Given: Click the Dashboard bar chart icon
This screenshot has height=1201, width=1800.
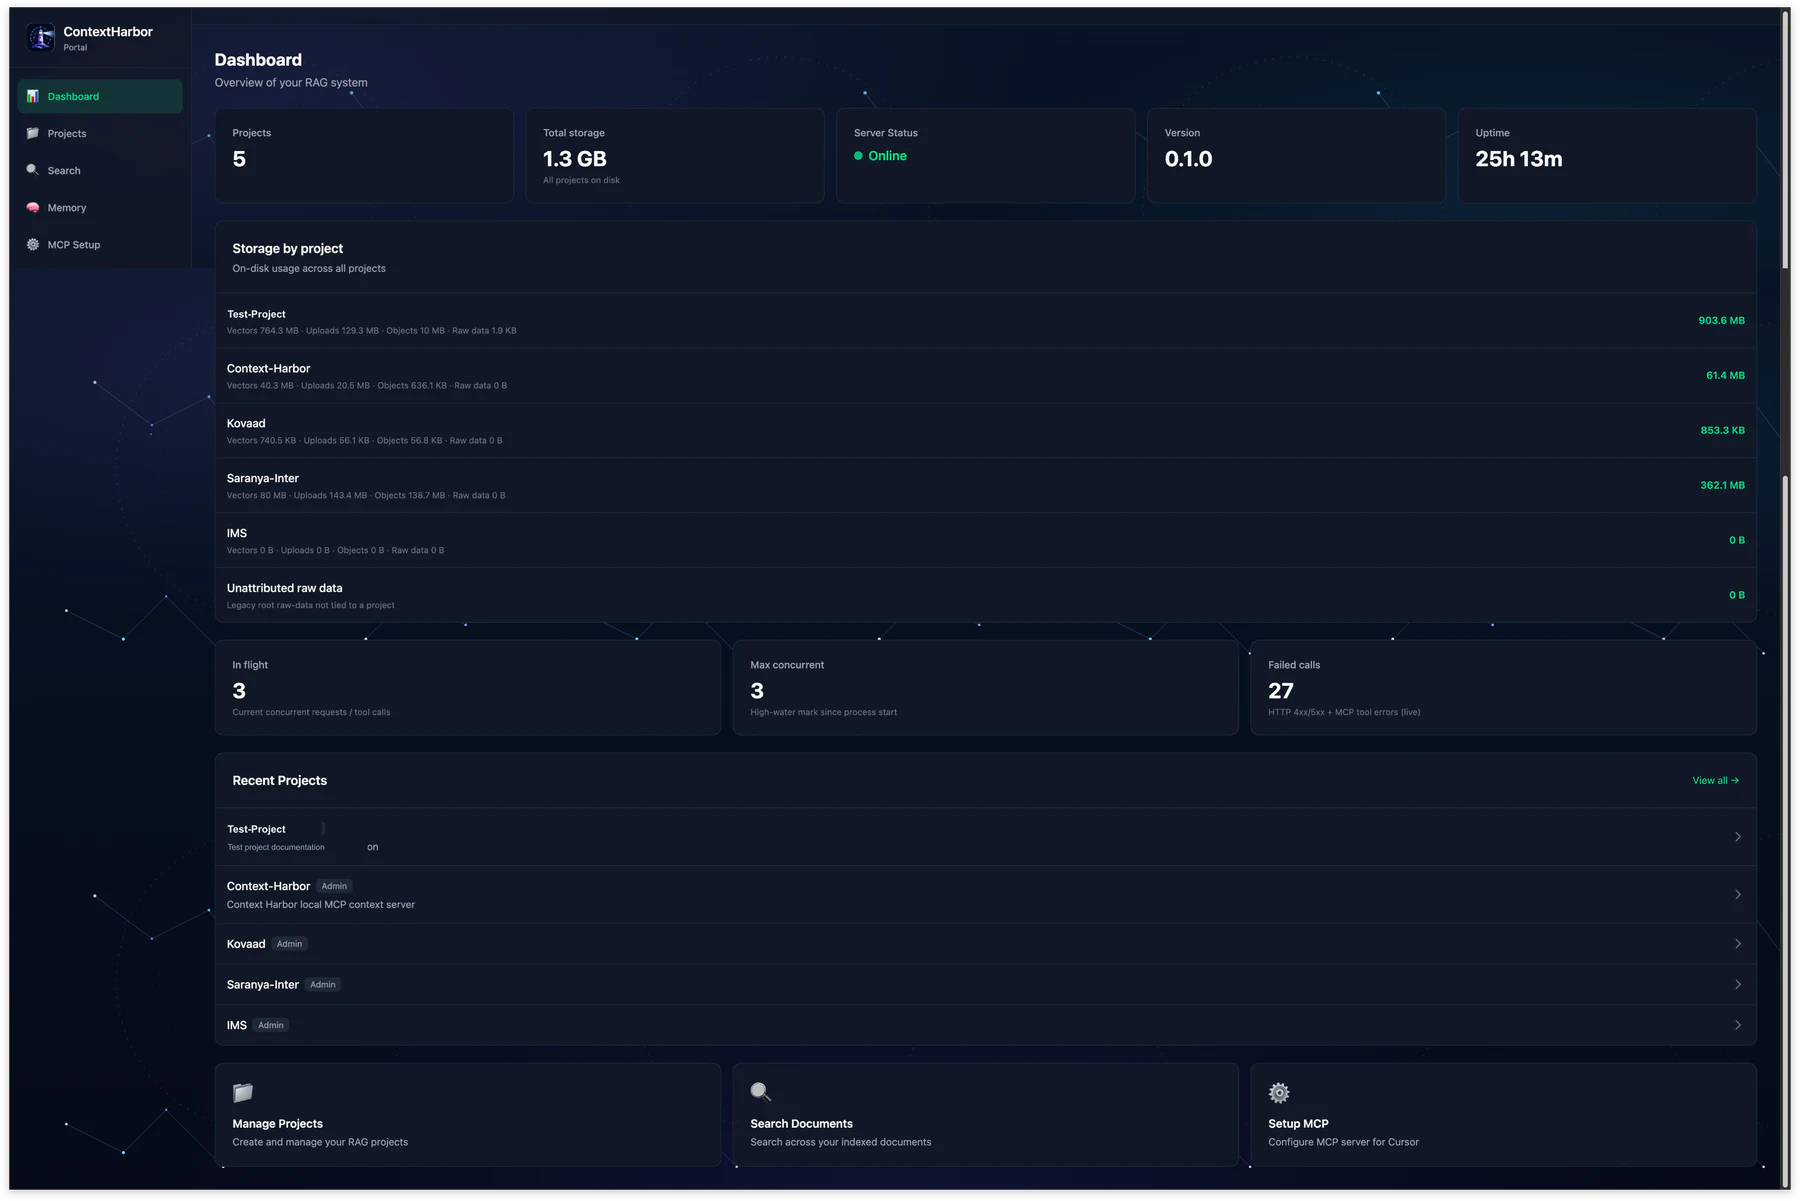Looking at the screenshot, I should (x=33, y=96).
